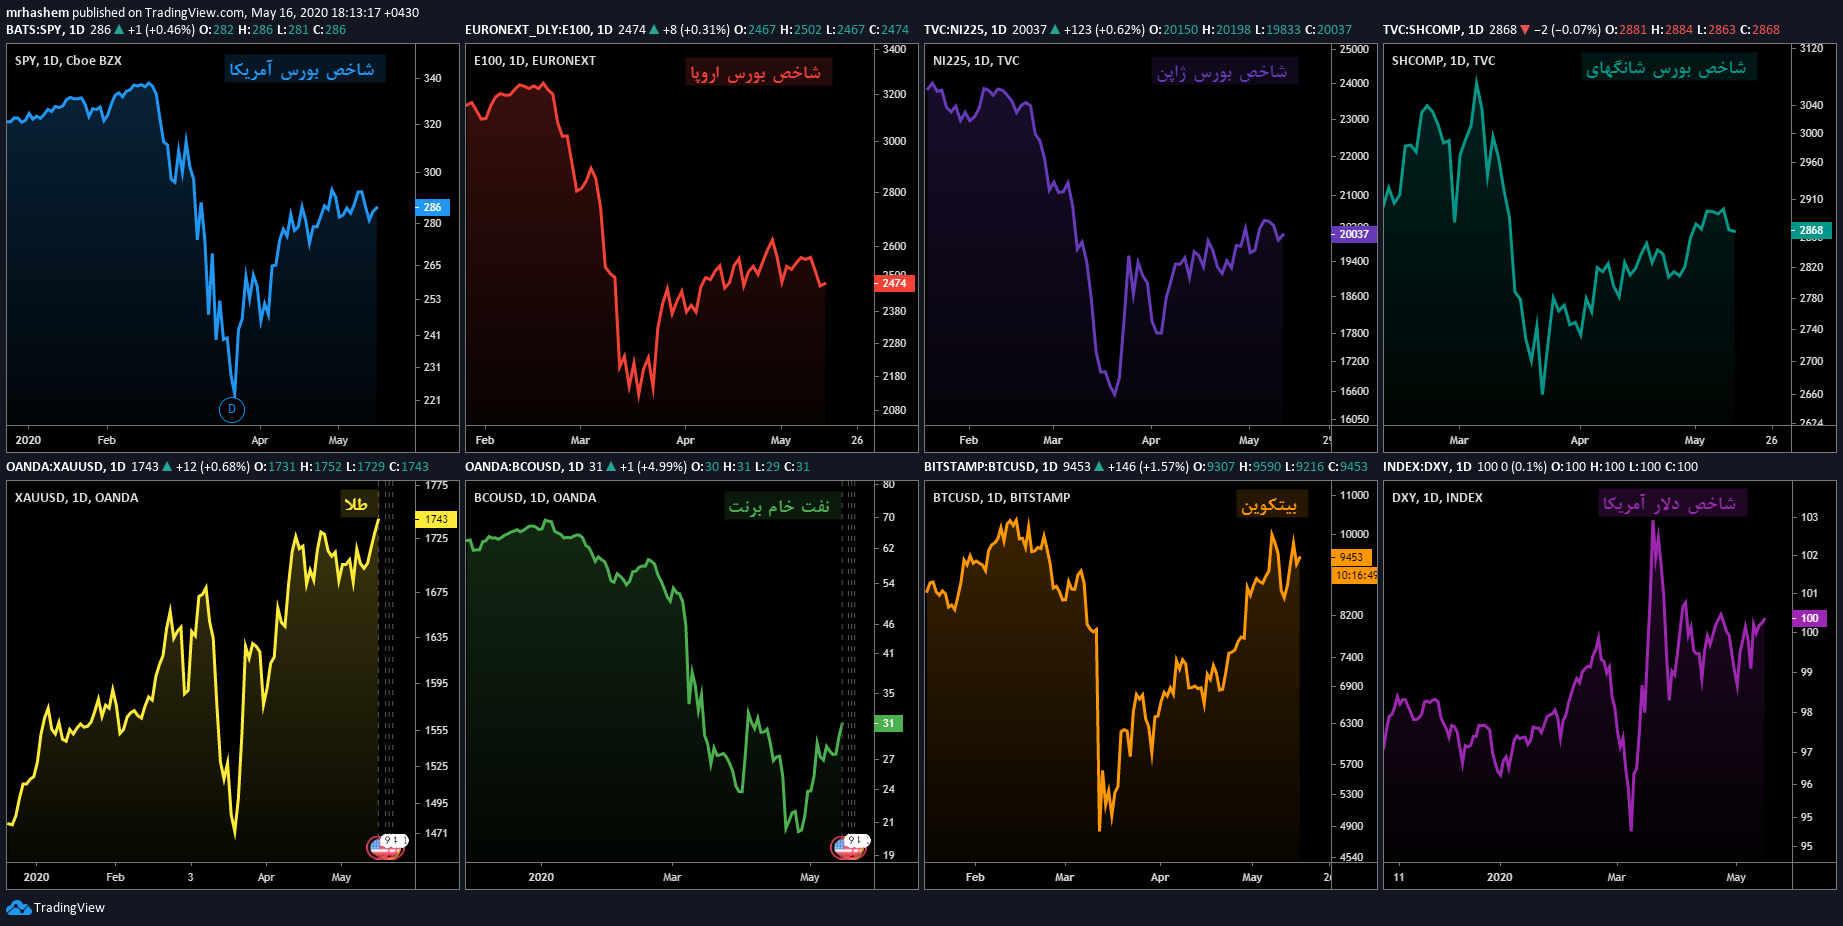This screenshot has height=926, width=1843.
Task: Select the BTCUSD current price label 9453
Action: [x=1352, y=557]
